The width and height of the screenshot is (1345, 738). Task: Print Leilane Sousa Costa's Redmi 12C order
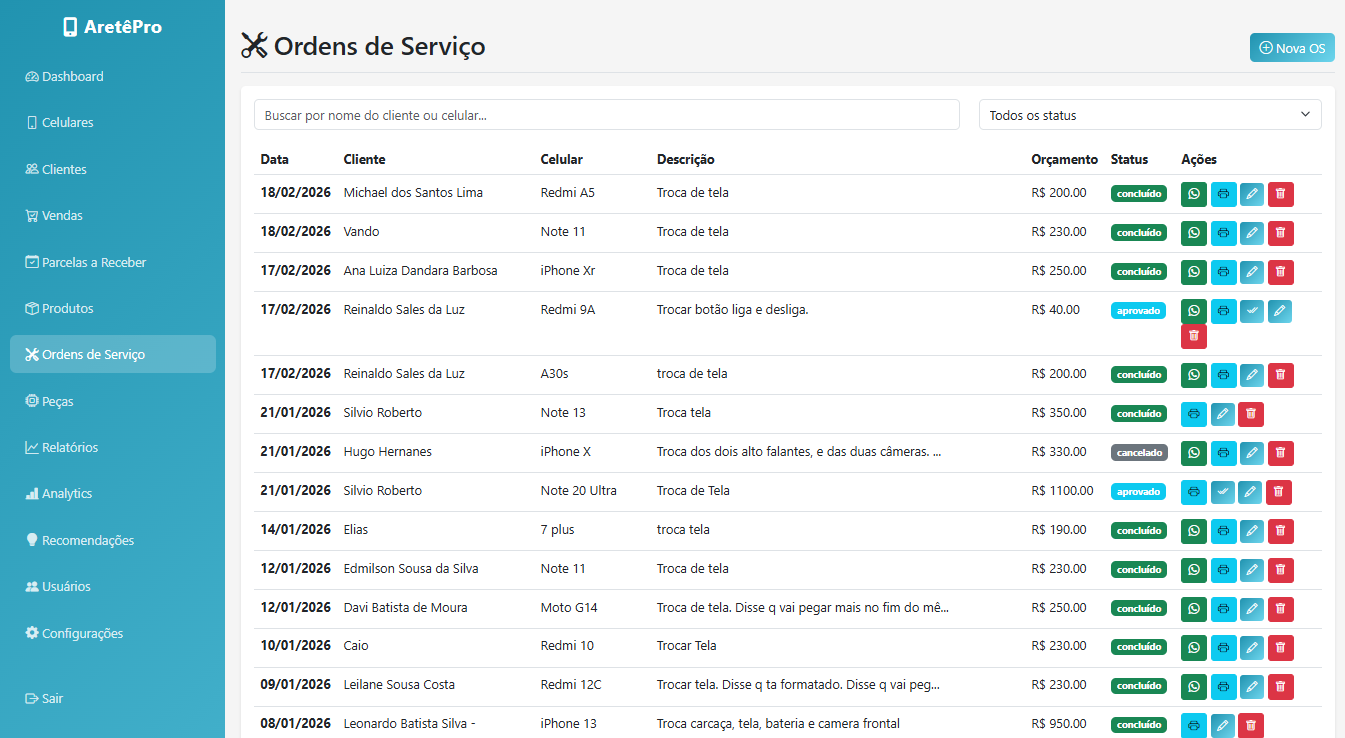[1223, 687]
